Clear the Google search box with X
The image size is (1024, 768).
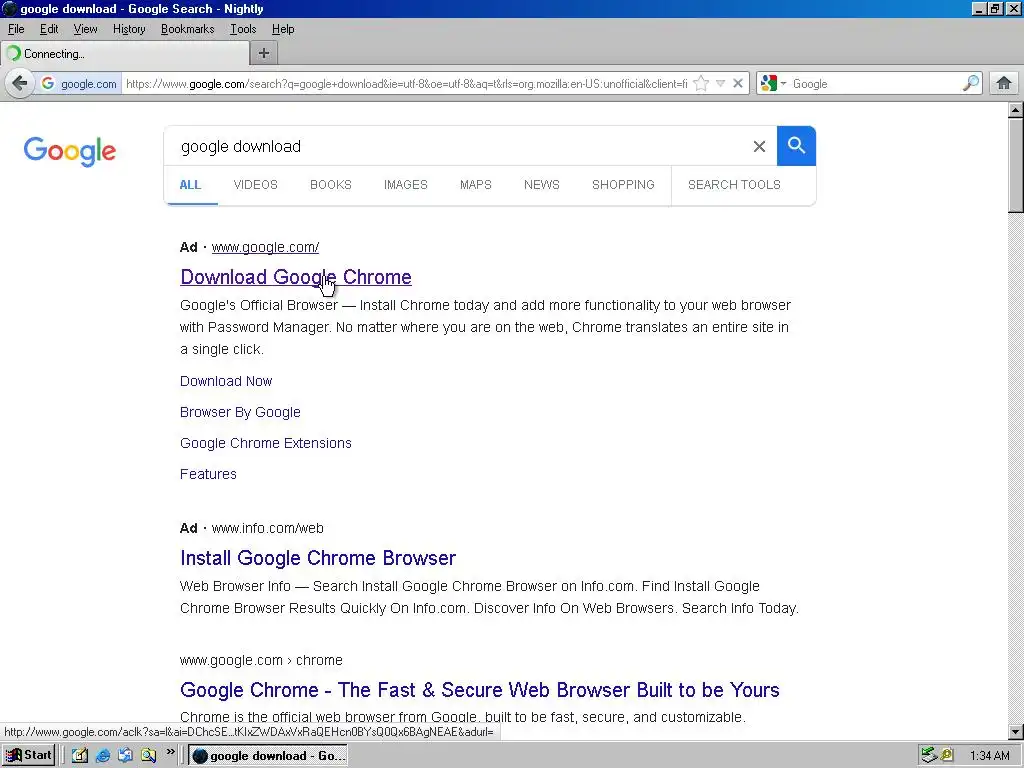pos(759,146)
